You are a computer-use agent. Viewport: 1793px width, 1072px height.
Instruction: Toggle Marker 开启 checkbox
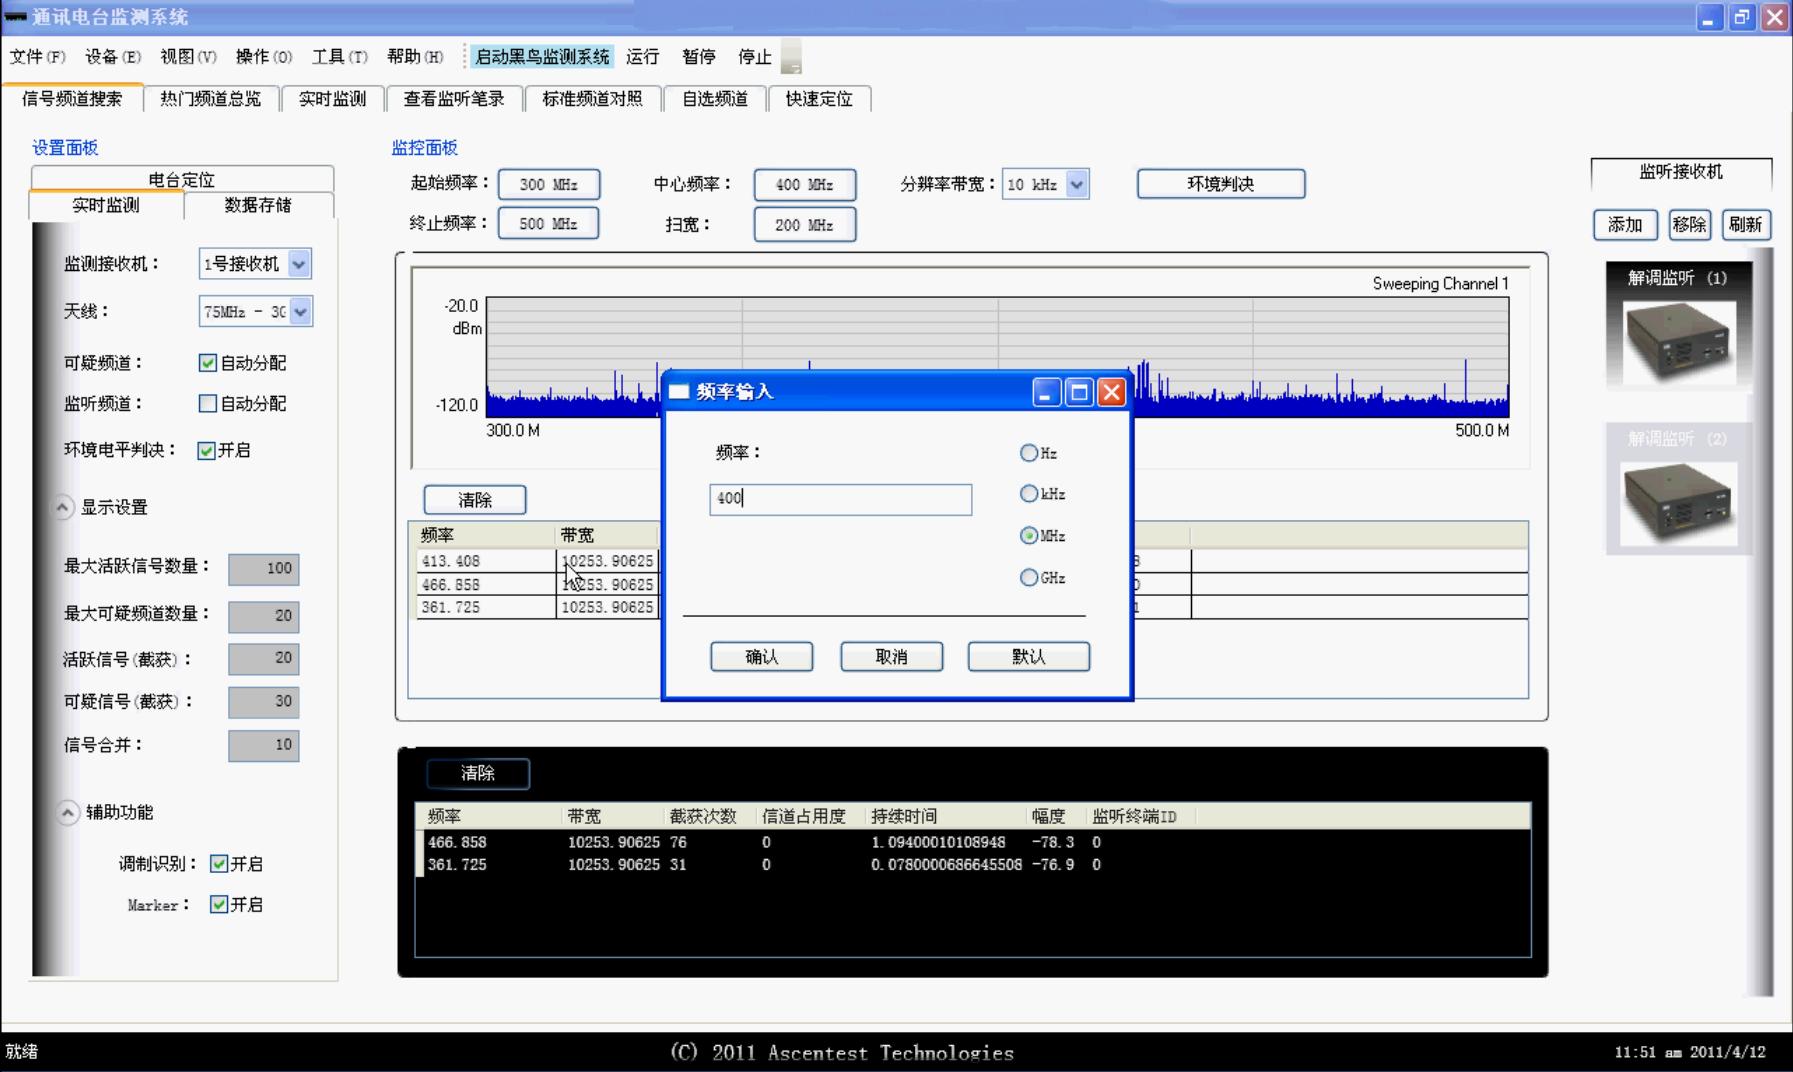[219, 905]
